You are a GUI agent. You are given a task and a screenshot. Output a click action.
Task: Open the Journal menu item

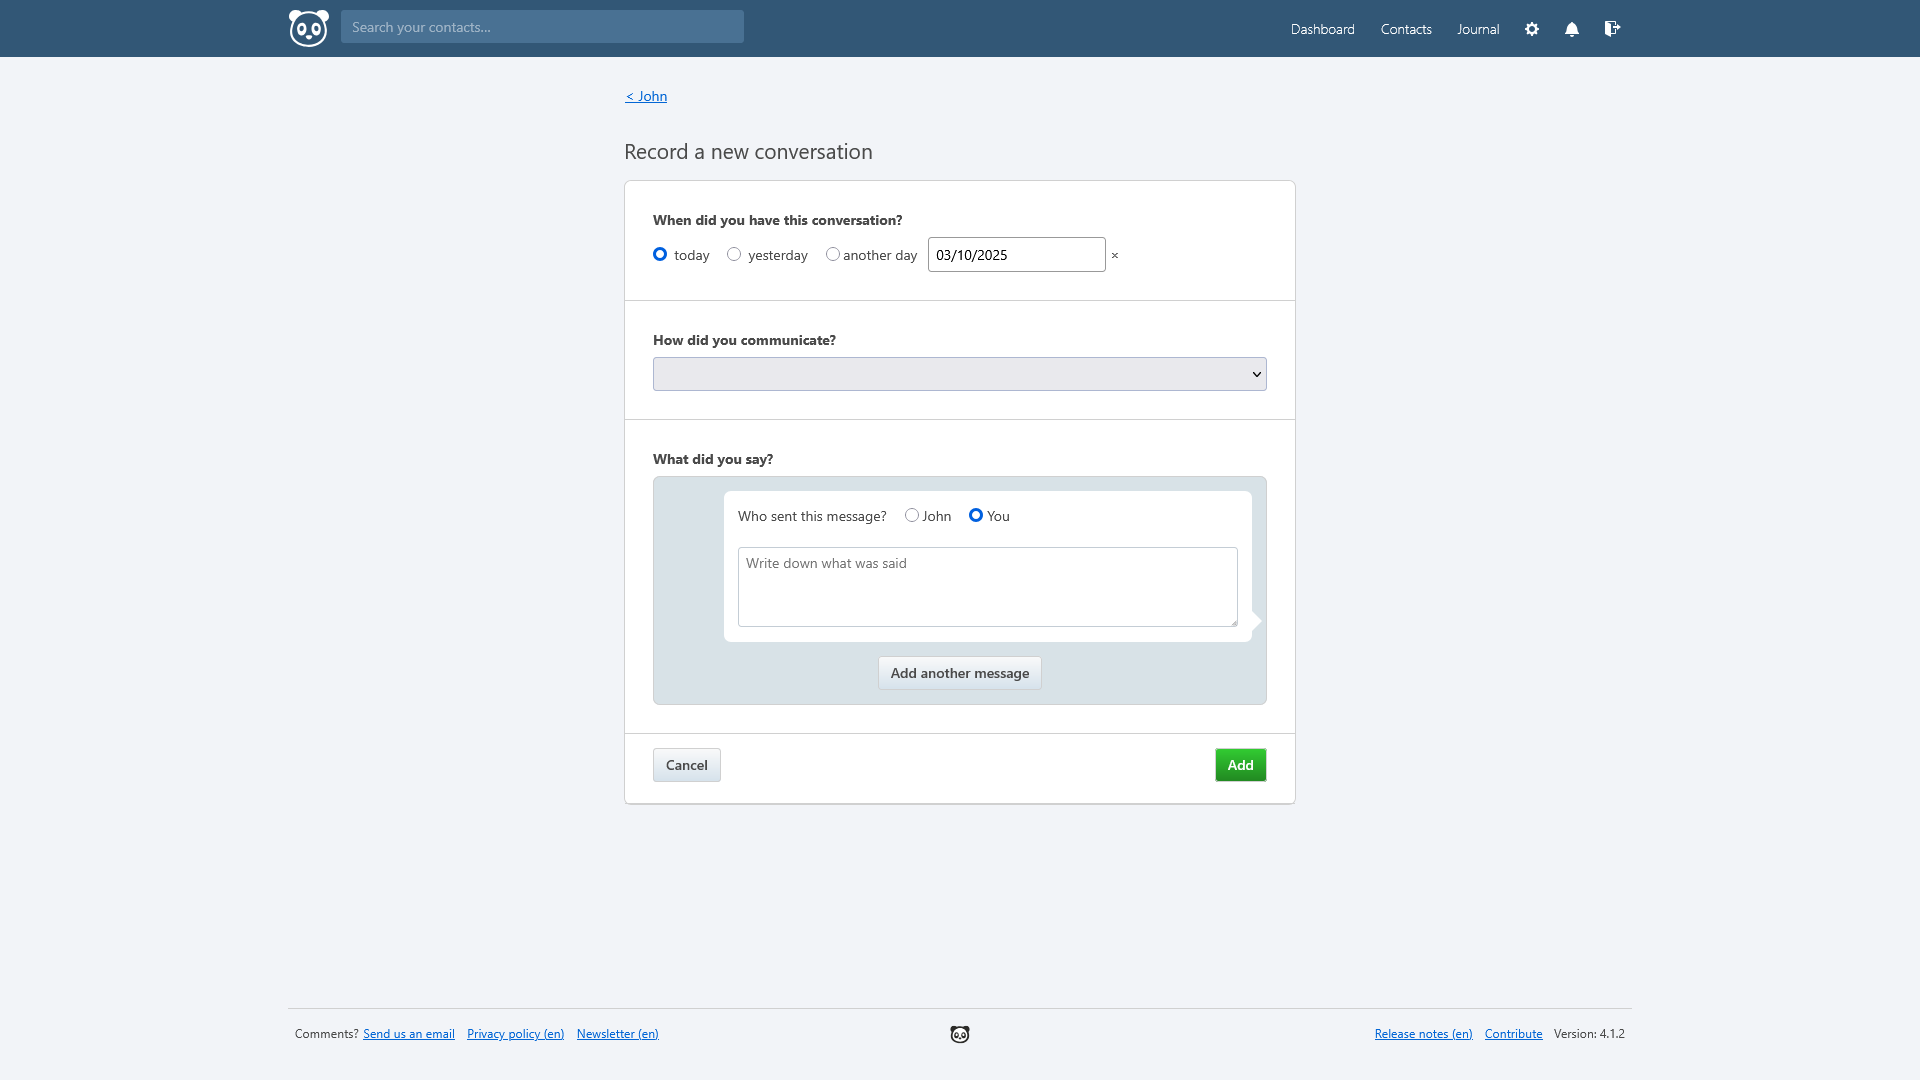pos(1478,29)
